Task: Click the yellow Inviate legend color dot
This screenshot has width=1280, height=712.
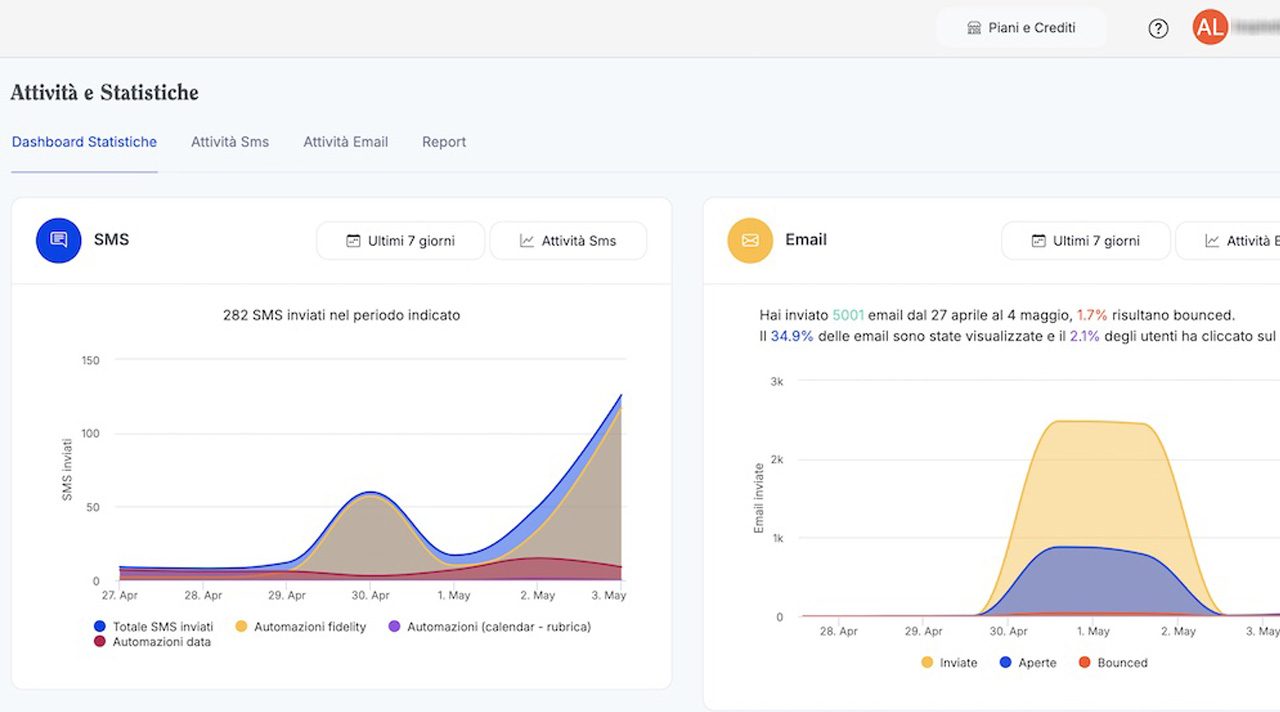Action: point(927,663)
